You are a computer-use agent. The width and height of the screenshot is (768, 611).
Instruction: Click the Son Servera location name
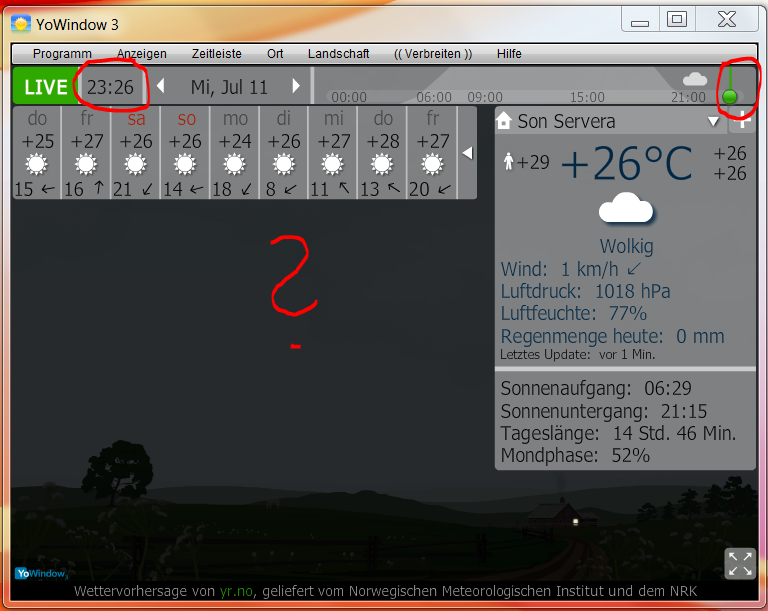[566, 121]
